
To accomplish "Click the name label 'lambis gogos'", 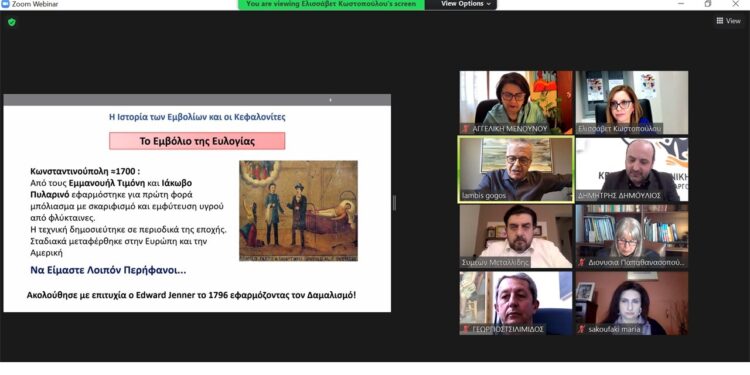I will 484,196.
